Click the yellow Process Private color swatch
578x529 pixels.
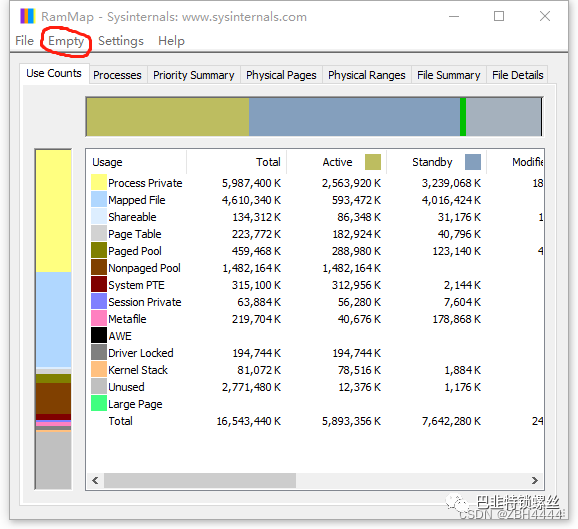point(99,183)
